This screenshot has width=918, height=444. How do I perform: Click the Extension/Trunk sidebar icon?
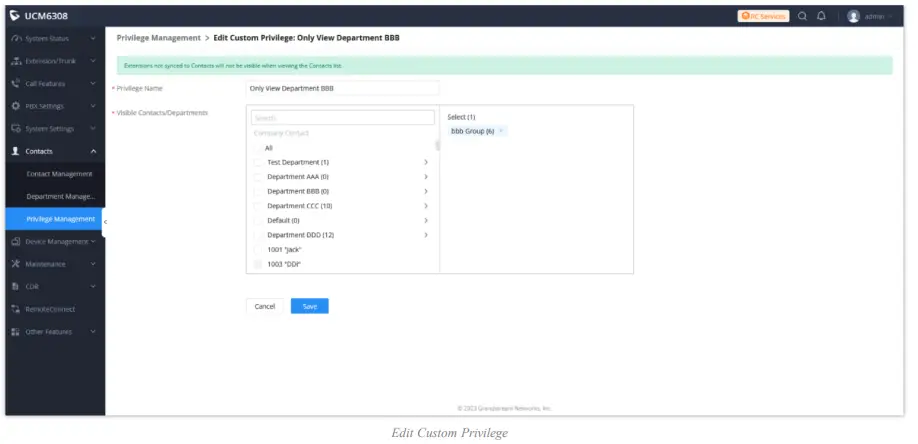point(16,61)
